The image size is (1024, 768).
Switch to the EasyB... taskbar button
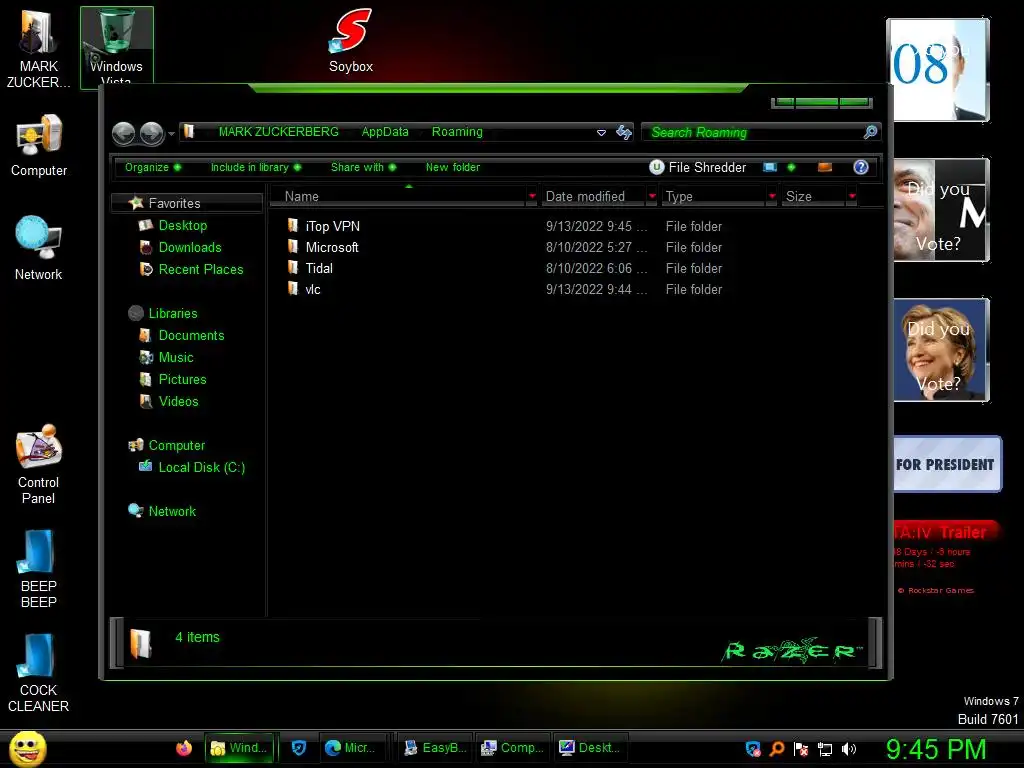(x=436, y=748)
